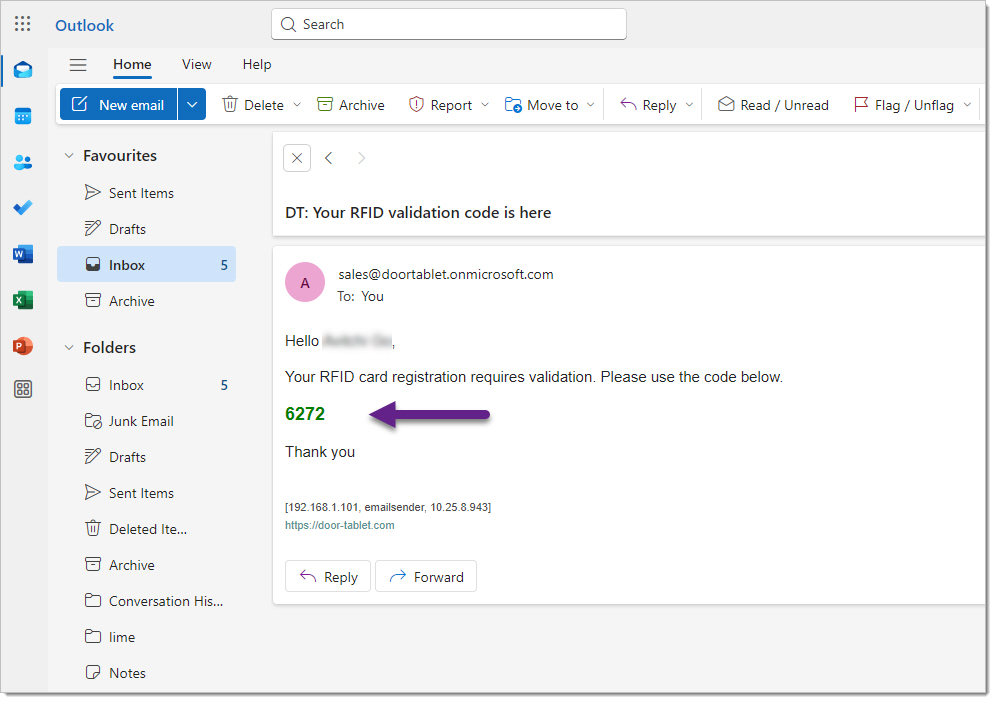Screen dimensions: 994x701
Task: Click the More apps icon in sidebar
Action: tap(23, 390)
